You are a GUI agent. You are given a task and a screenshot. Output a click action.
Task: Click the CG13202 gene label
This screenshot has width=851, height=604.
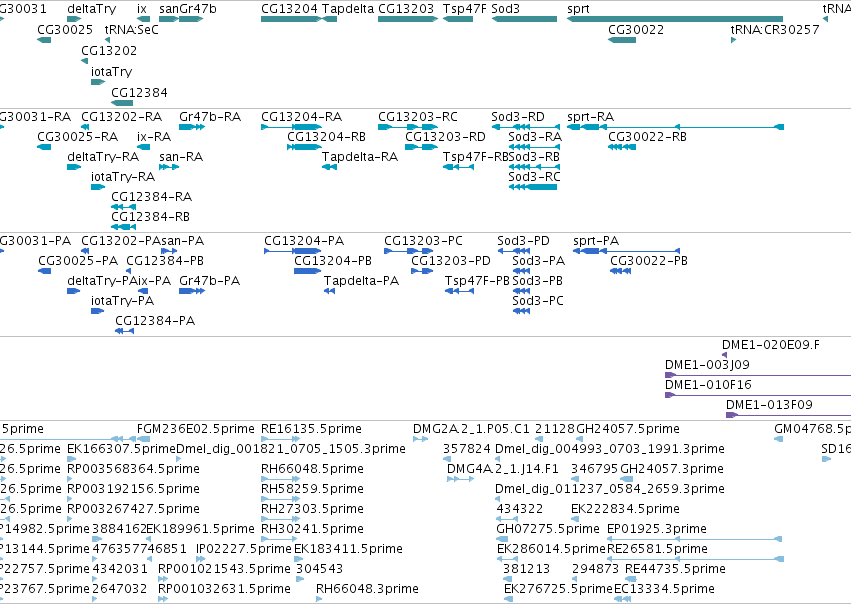click(x=109, y=50)
